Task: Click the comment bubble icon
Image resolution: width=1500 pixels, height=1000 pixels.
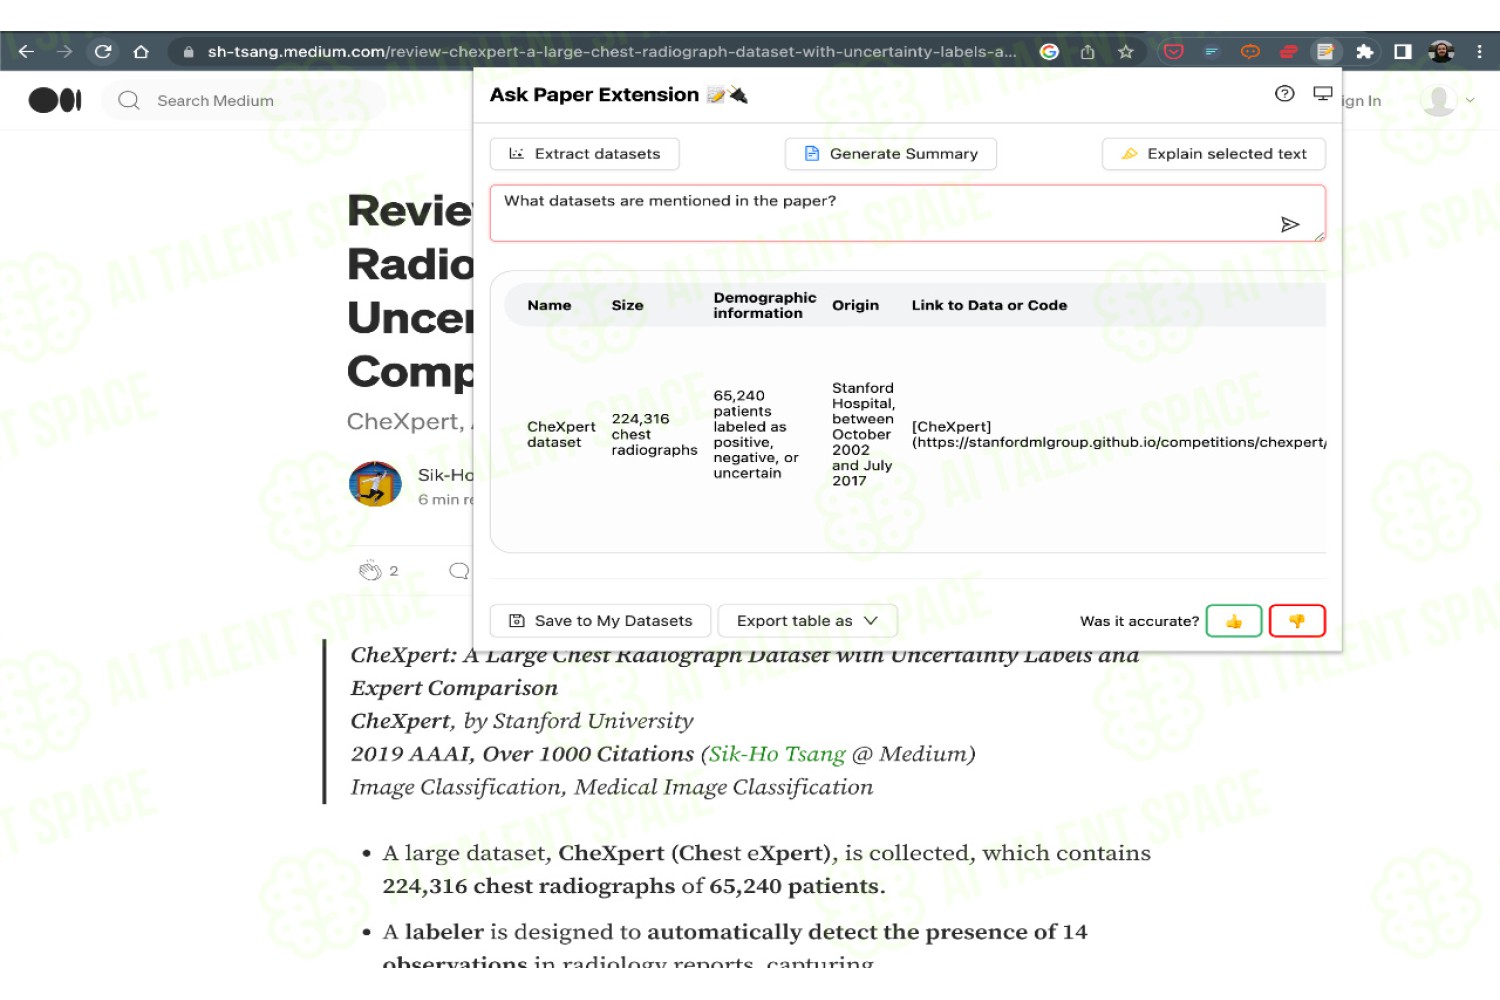Action: click(459, 571)
